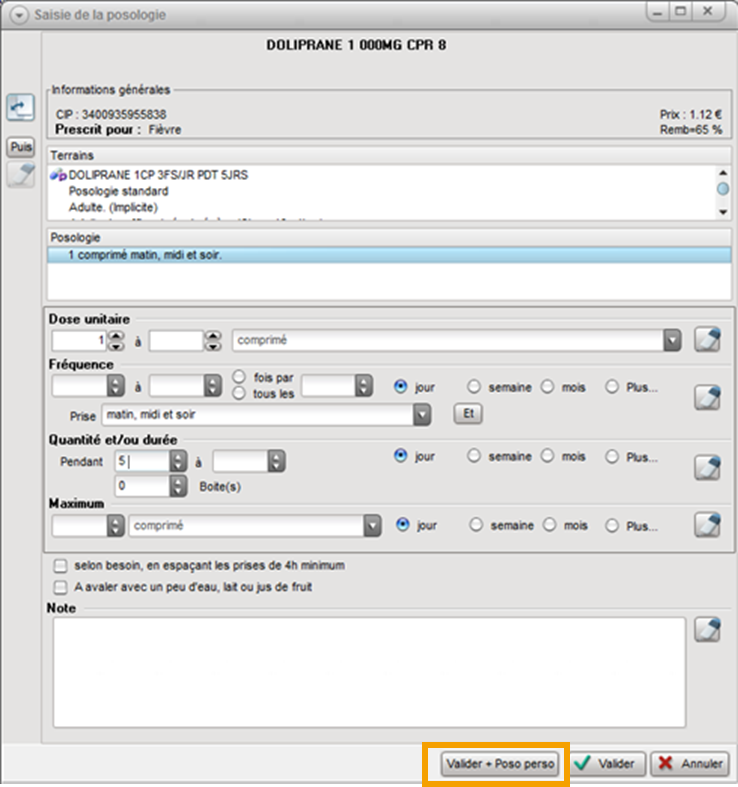The image size is (738, 787).
Task: Select 'fois par' radio button
Action: coord(239,376)
